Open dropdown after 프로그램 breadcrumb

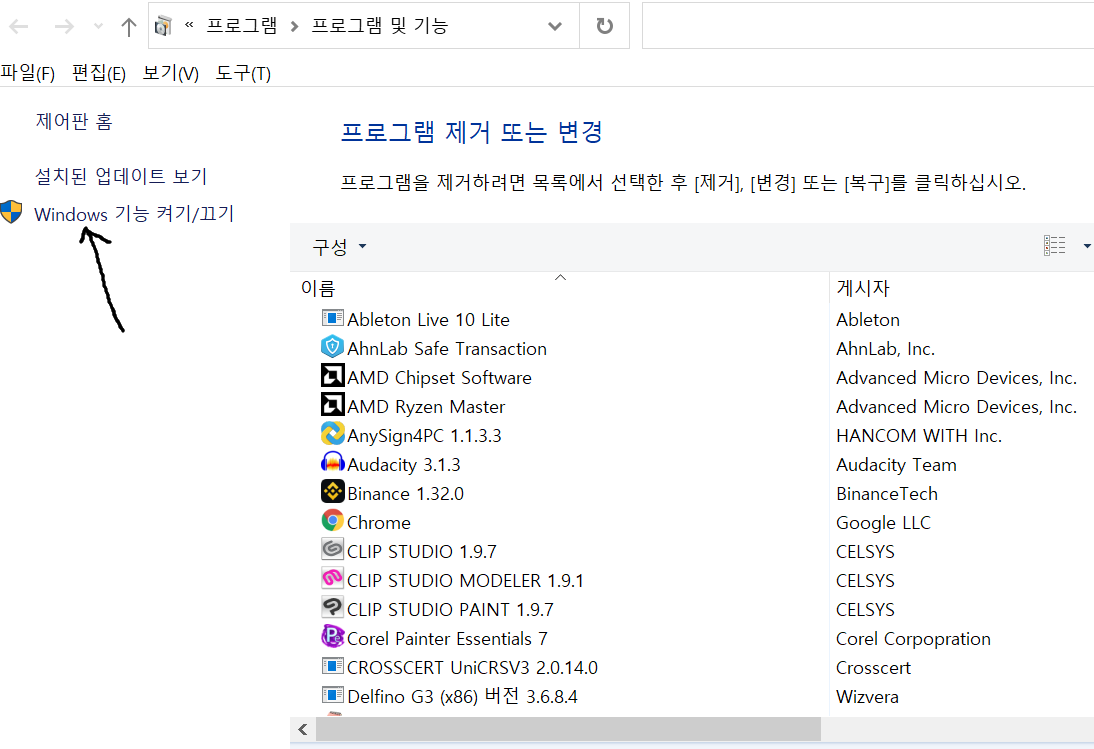tap(294, 27)
